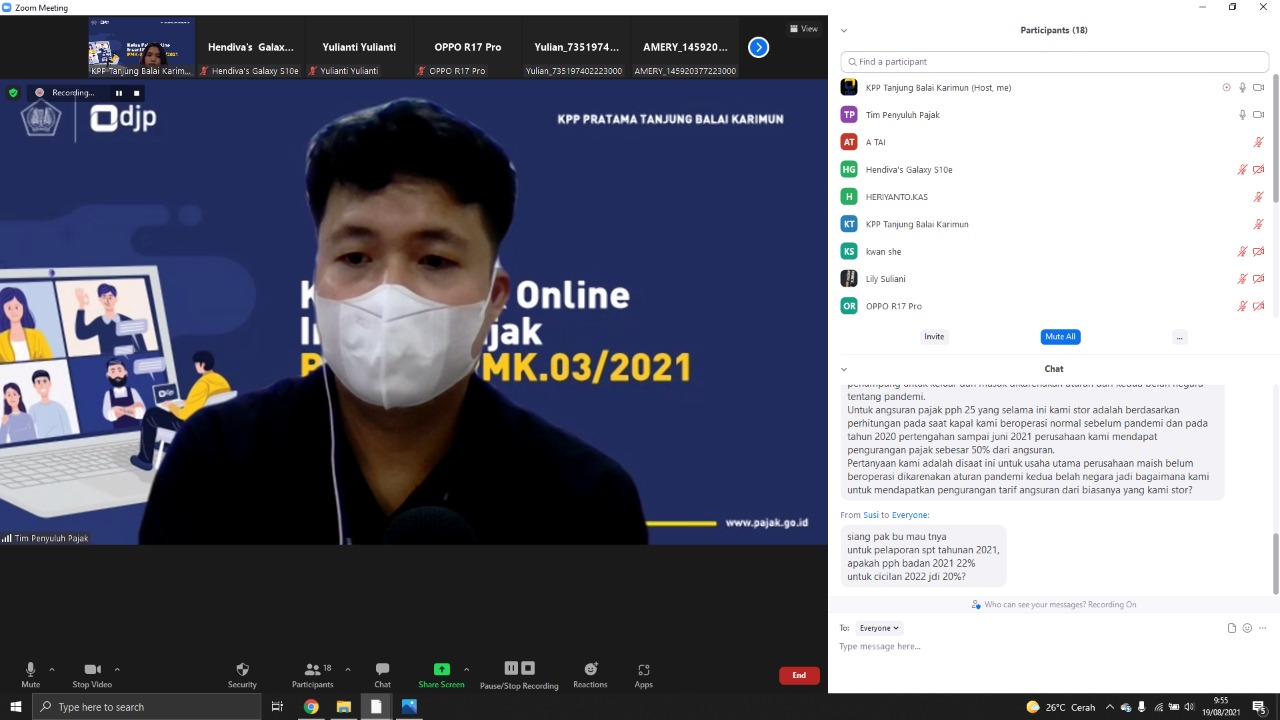Image resolution: width=1280 pixels, height=720 pixels.
Task: Click the file attachment icon in chat
Action: point(1232,628)
